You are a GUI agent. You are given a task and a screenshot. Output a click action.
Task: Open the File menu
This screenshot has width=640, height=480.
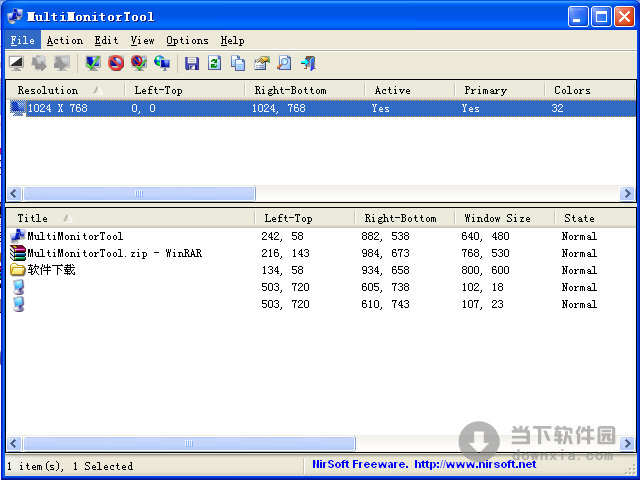[x=23, y=40]
